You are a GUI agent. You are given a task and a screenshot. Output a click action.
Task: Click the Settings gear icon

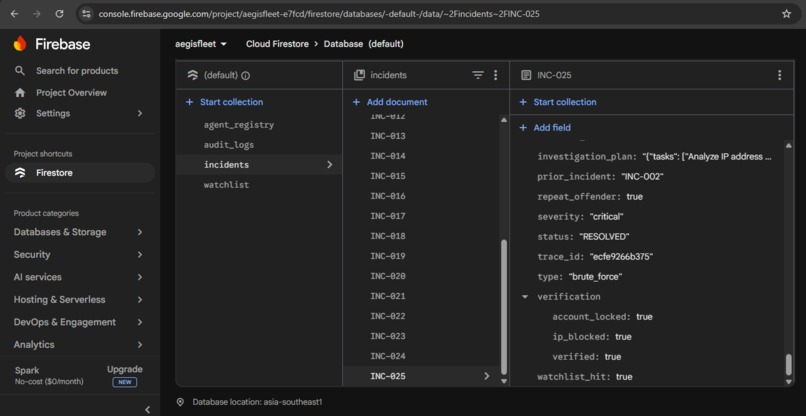click(20, 113)
